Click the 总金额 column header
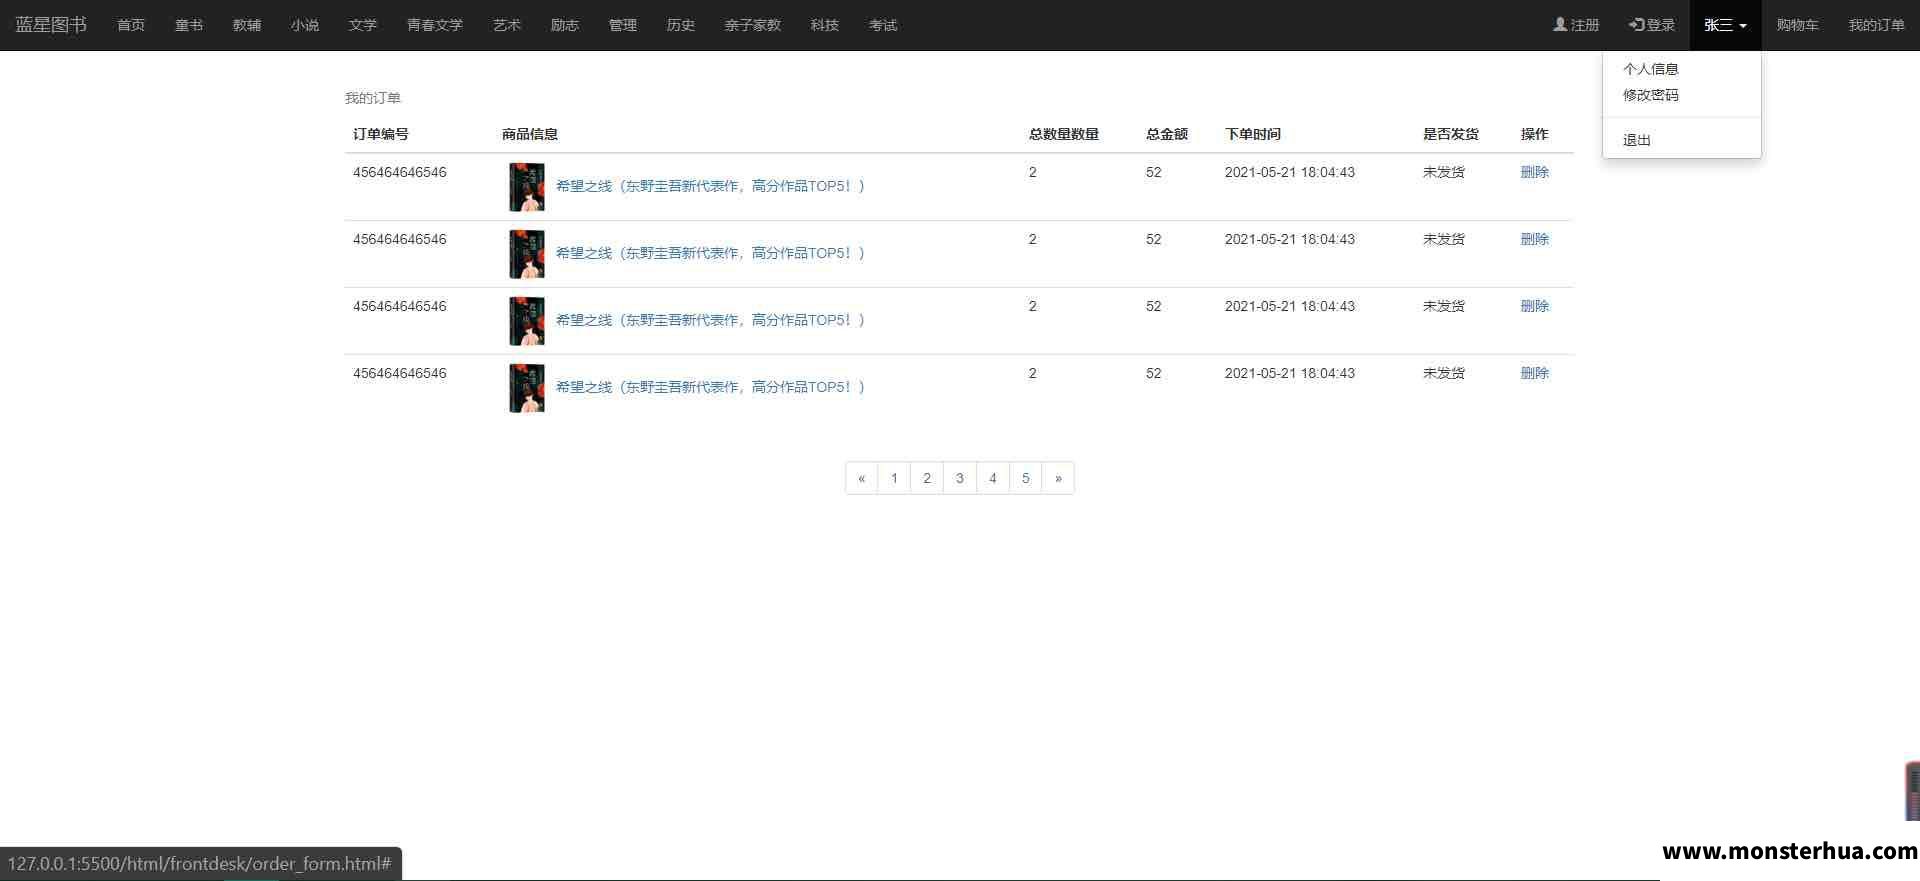The height and width of the screenshot is (881, 1920). (1167, 134)
